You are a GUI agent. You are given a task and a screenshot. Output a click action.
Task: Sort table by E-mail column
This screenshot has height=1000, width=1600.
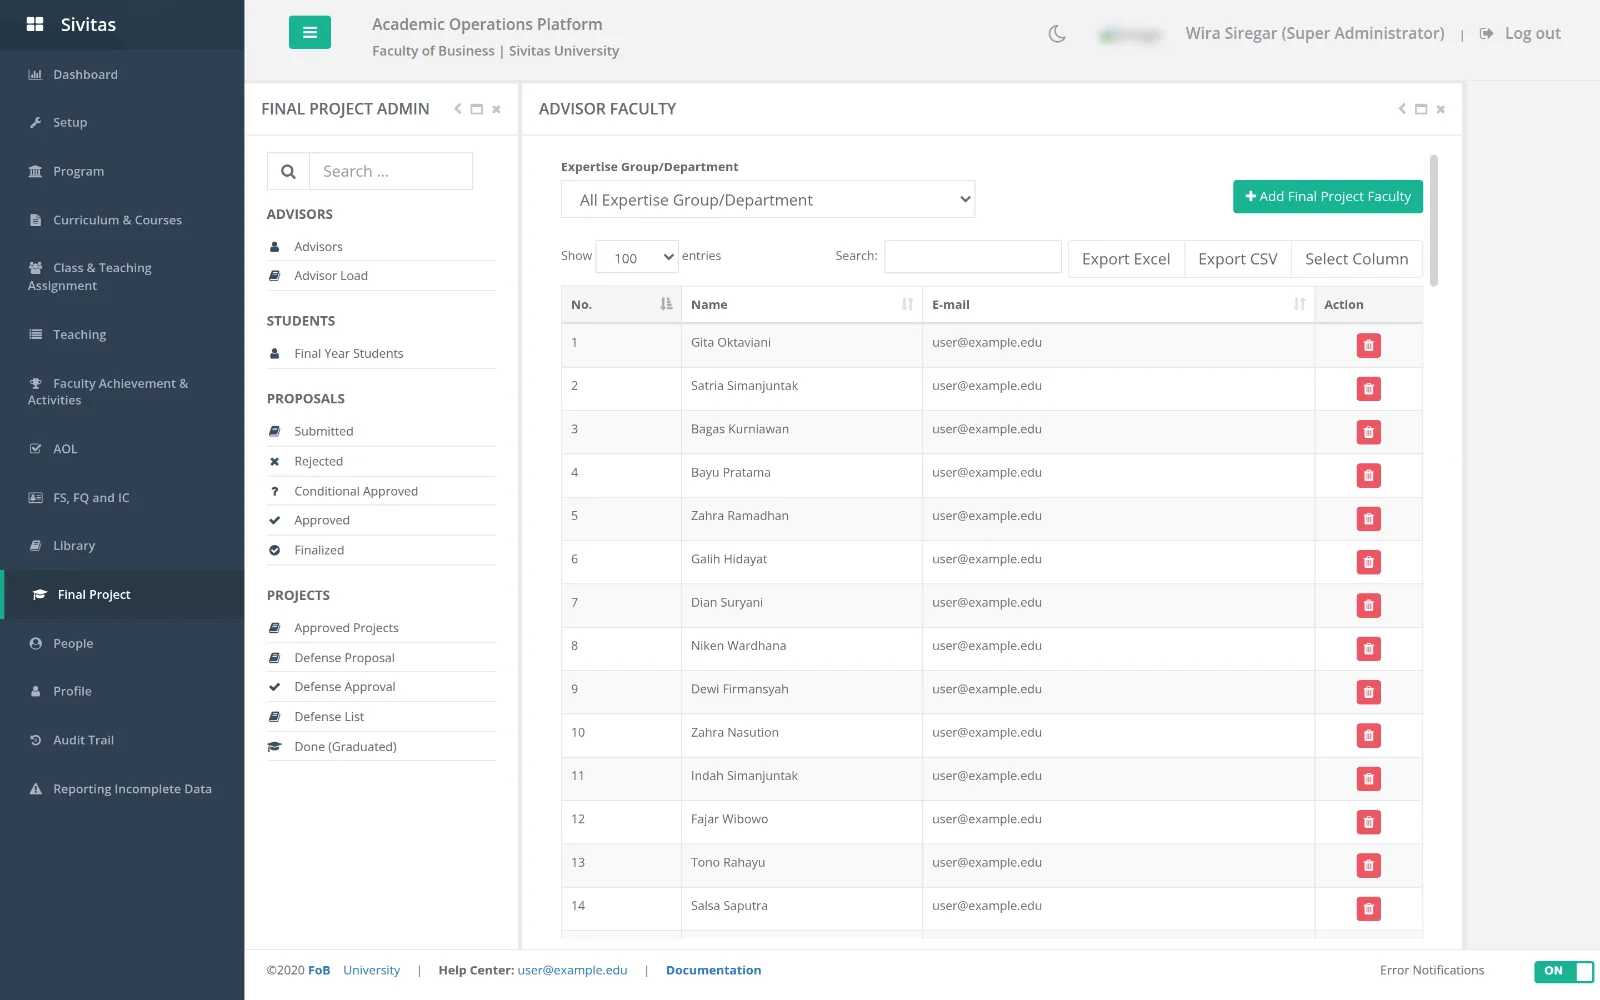click(1118, 304)
